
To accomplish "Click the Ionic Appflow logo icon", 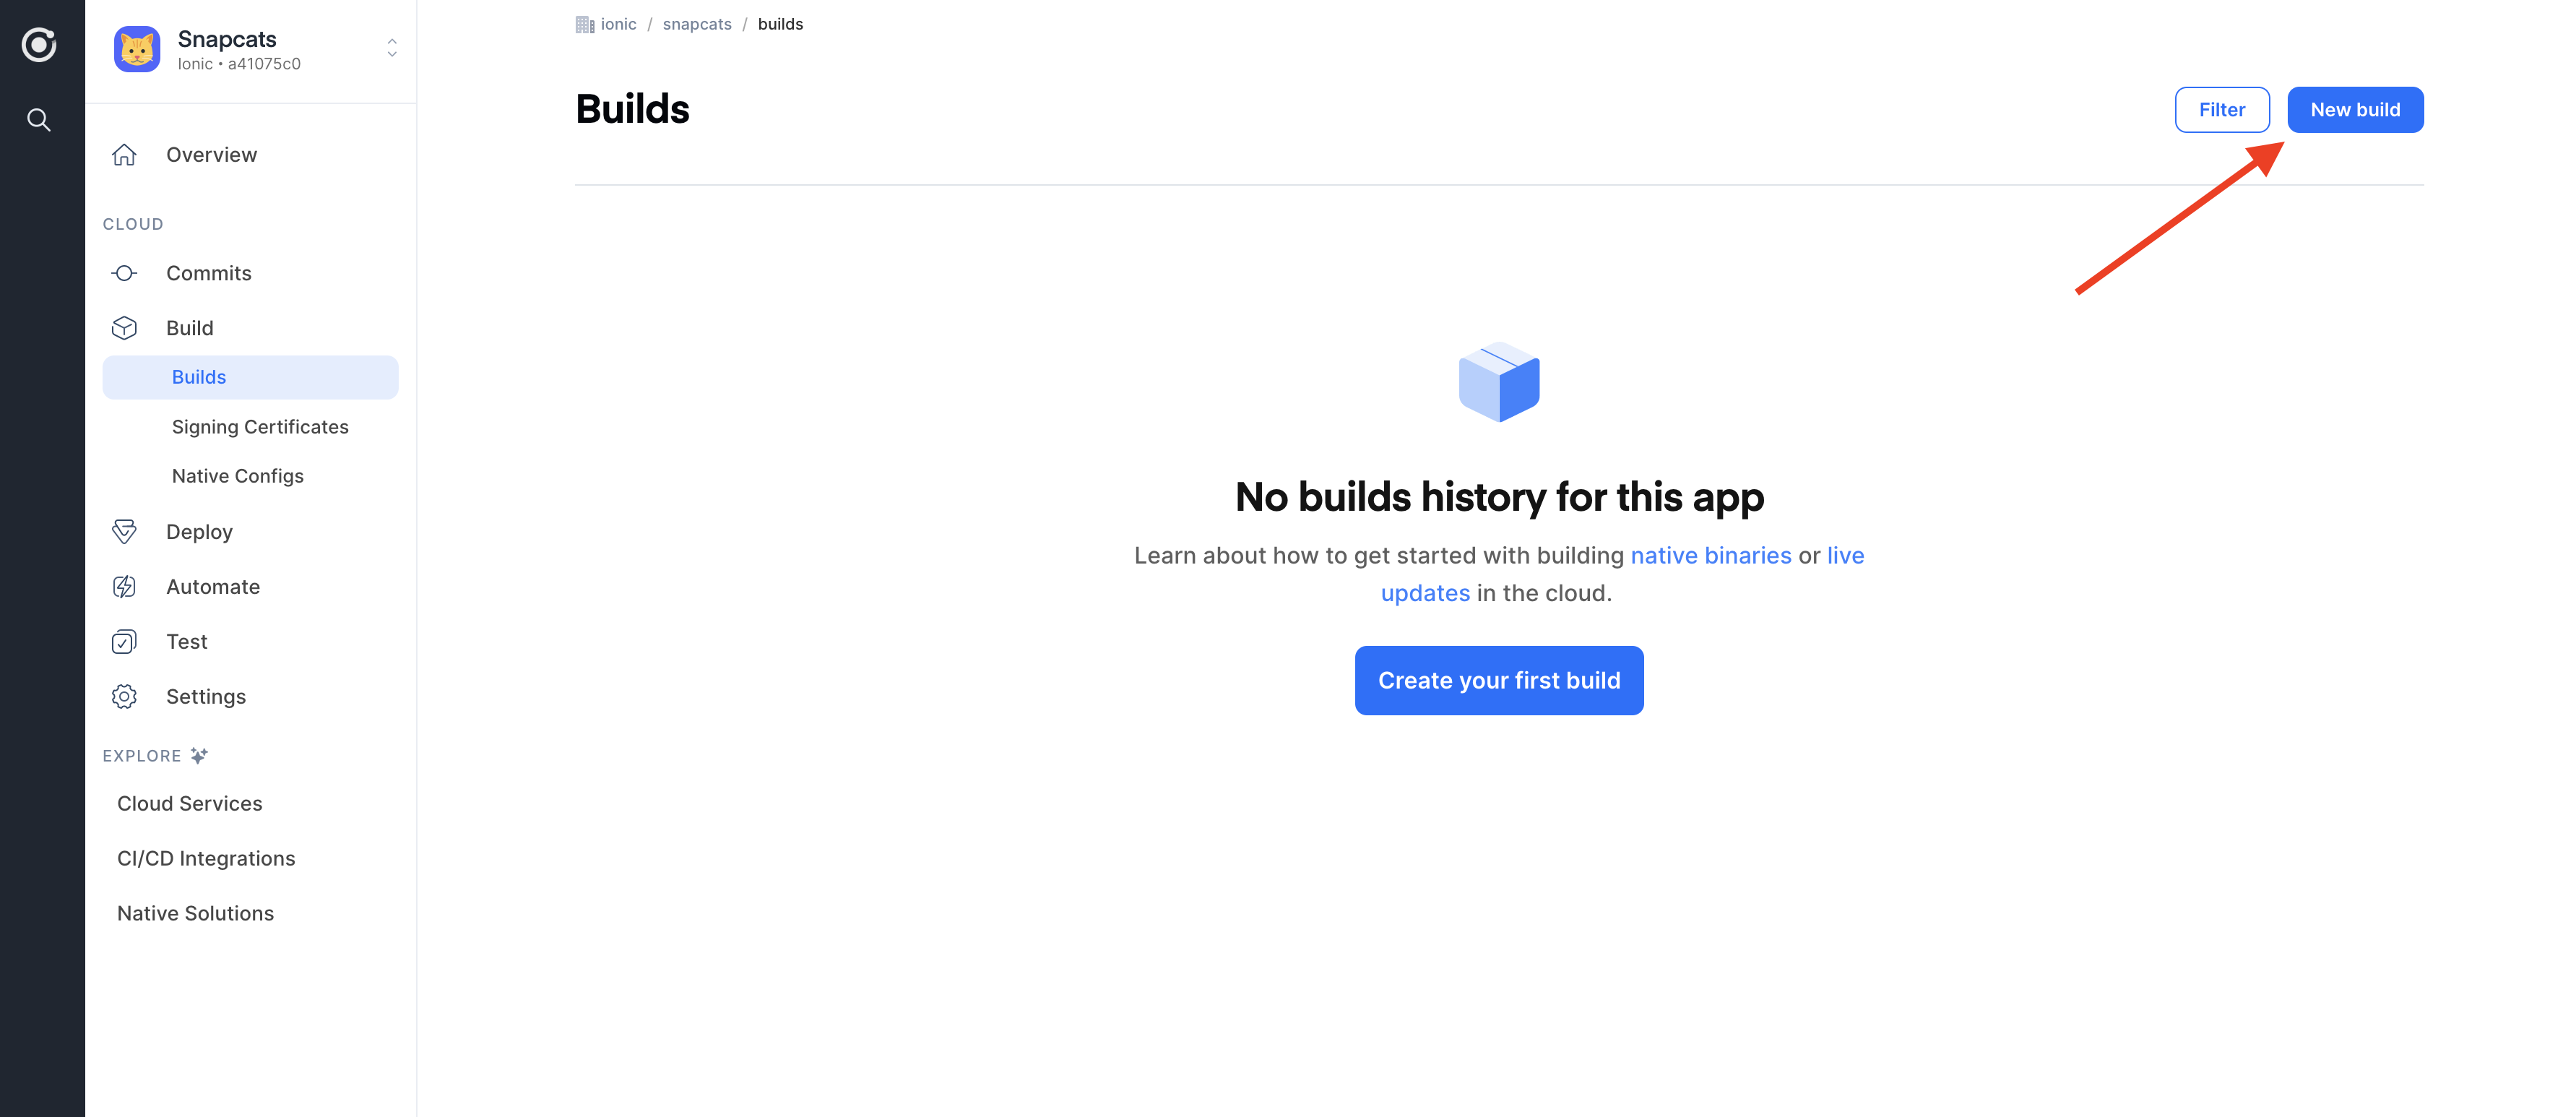I will (39, 45).
